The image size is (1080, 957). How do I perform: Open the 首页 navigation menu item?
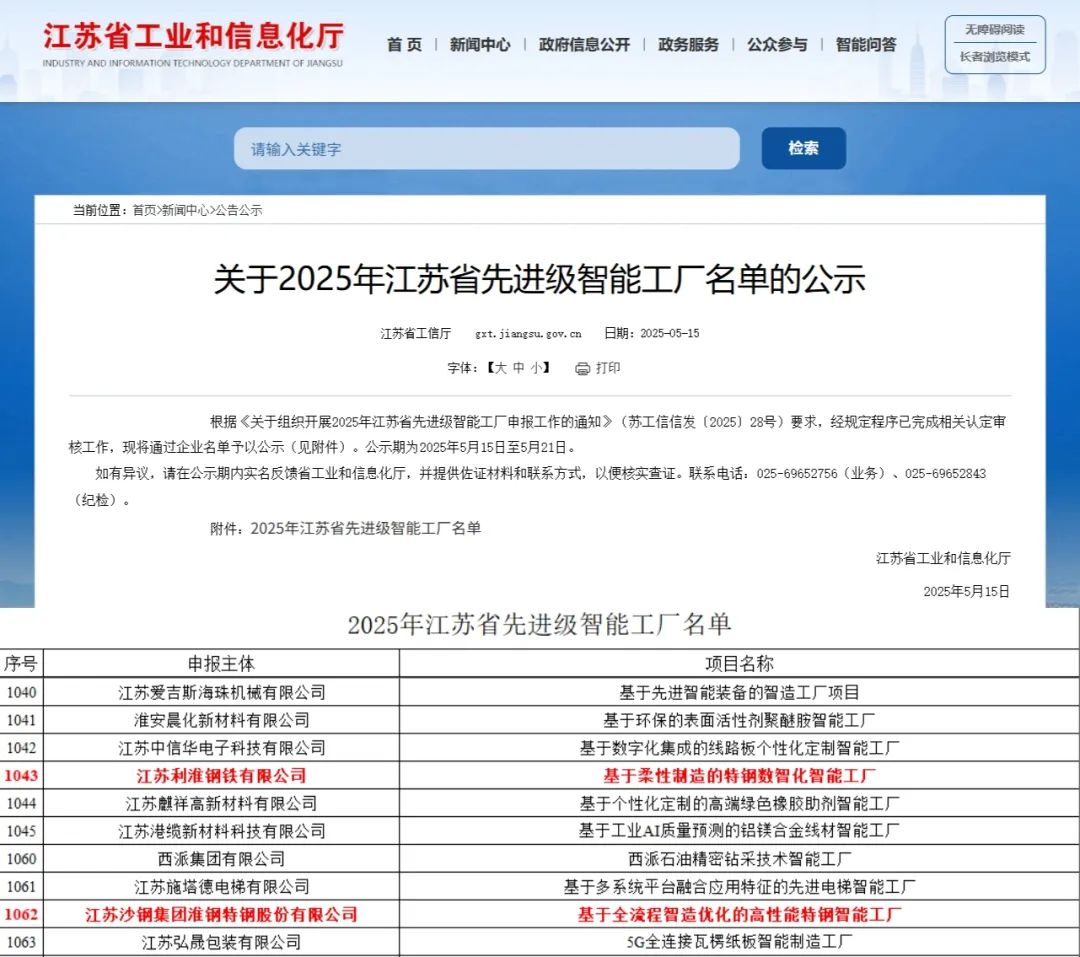[404, 45]
